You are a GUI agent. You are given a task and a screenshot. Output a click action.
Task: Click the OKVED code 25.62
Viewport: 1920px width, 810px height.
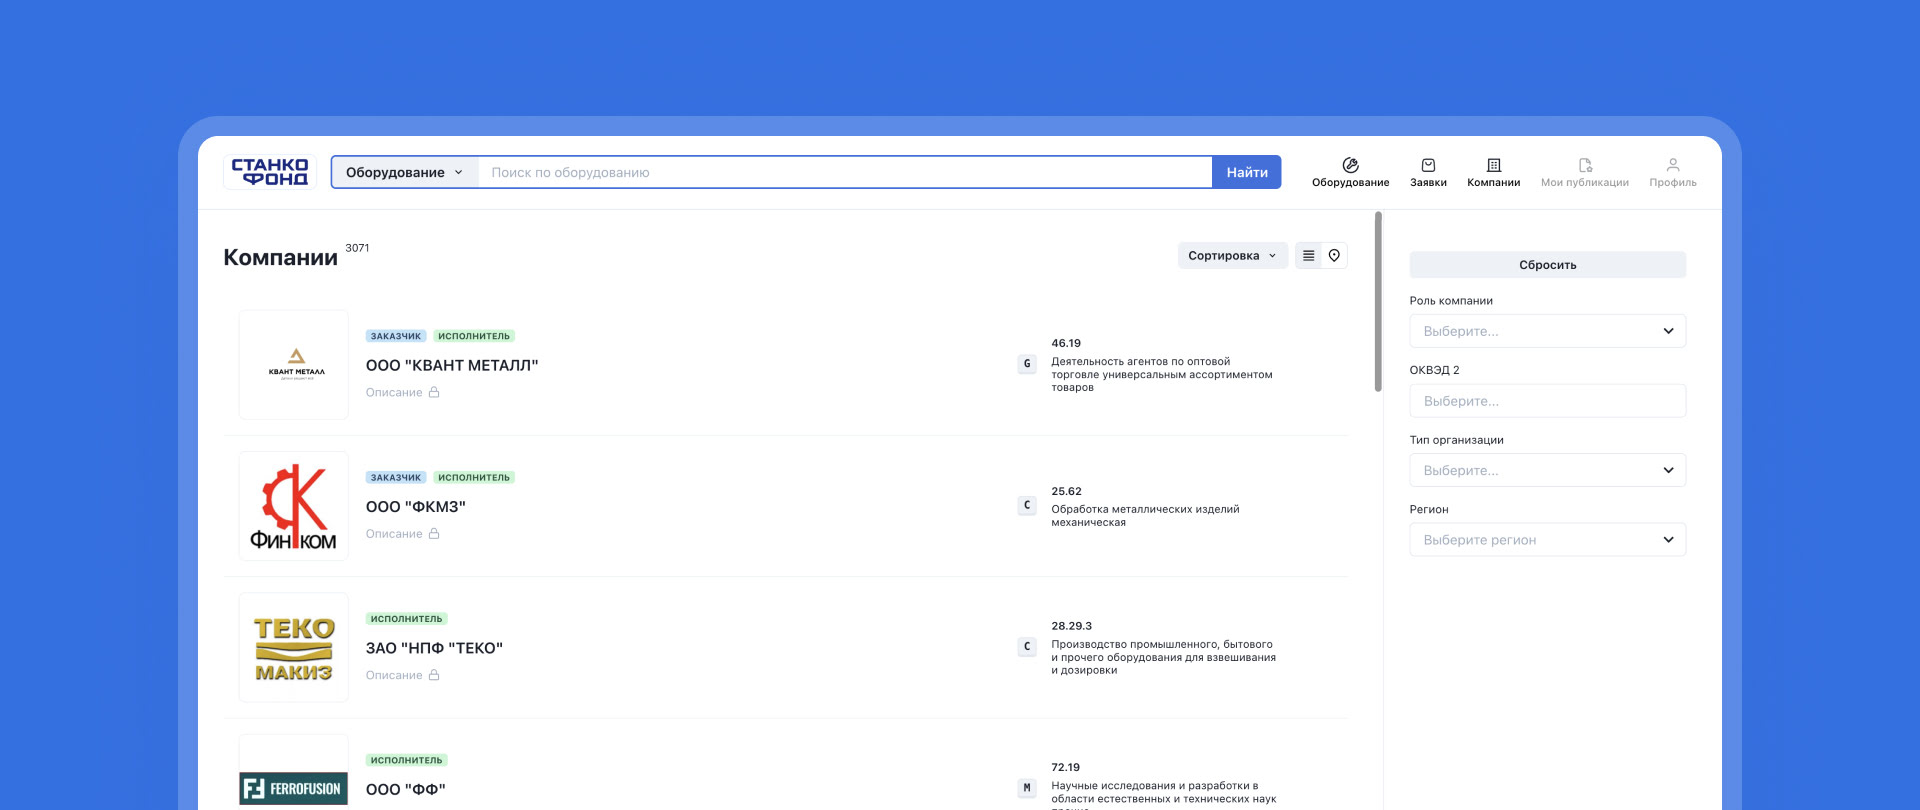[x=1066, y=492]
